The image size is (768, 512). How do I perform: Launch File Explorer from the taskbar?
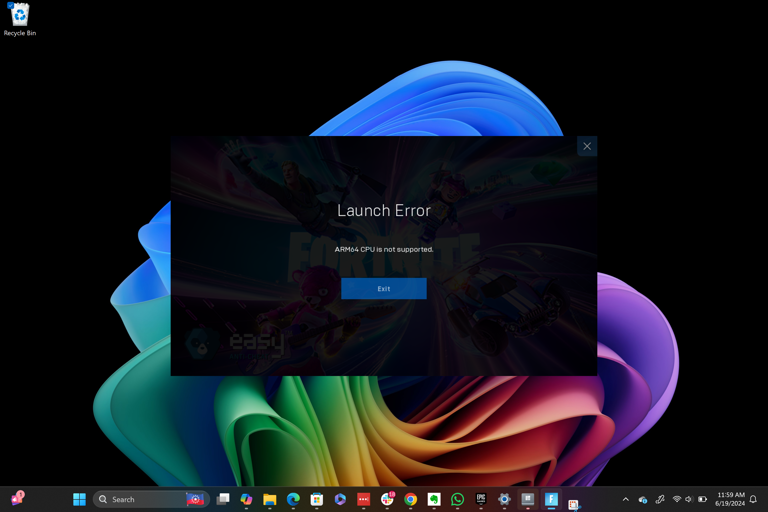tap(270, 499)
